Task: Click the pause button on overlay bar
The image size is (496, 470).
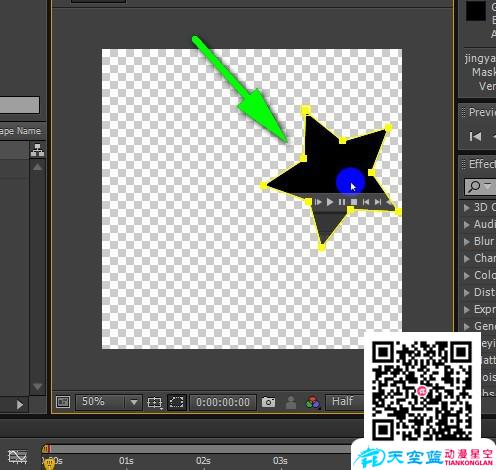Action: 342,202
